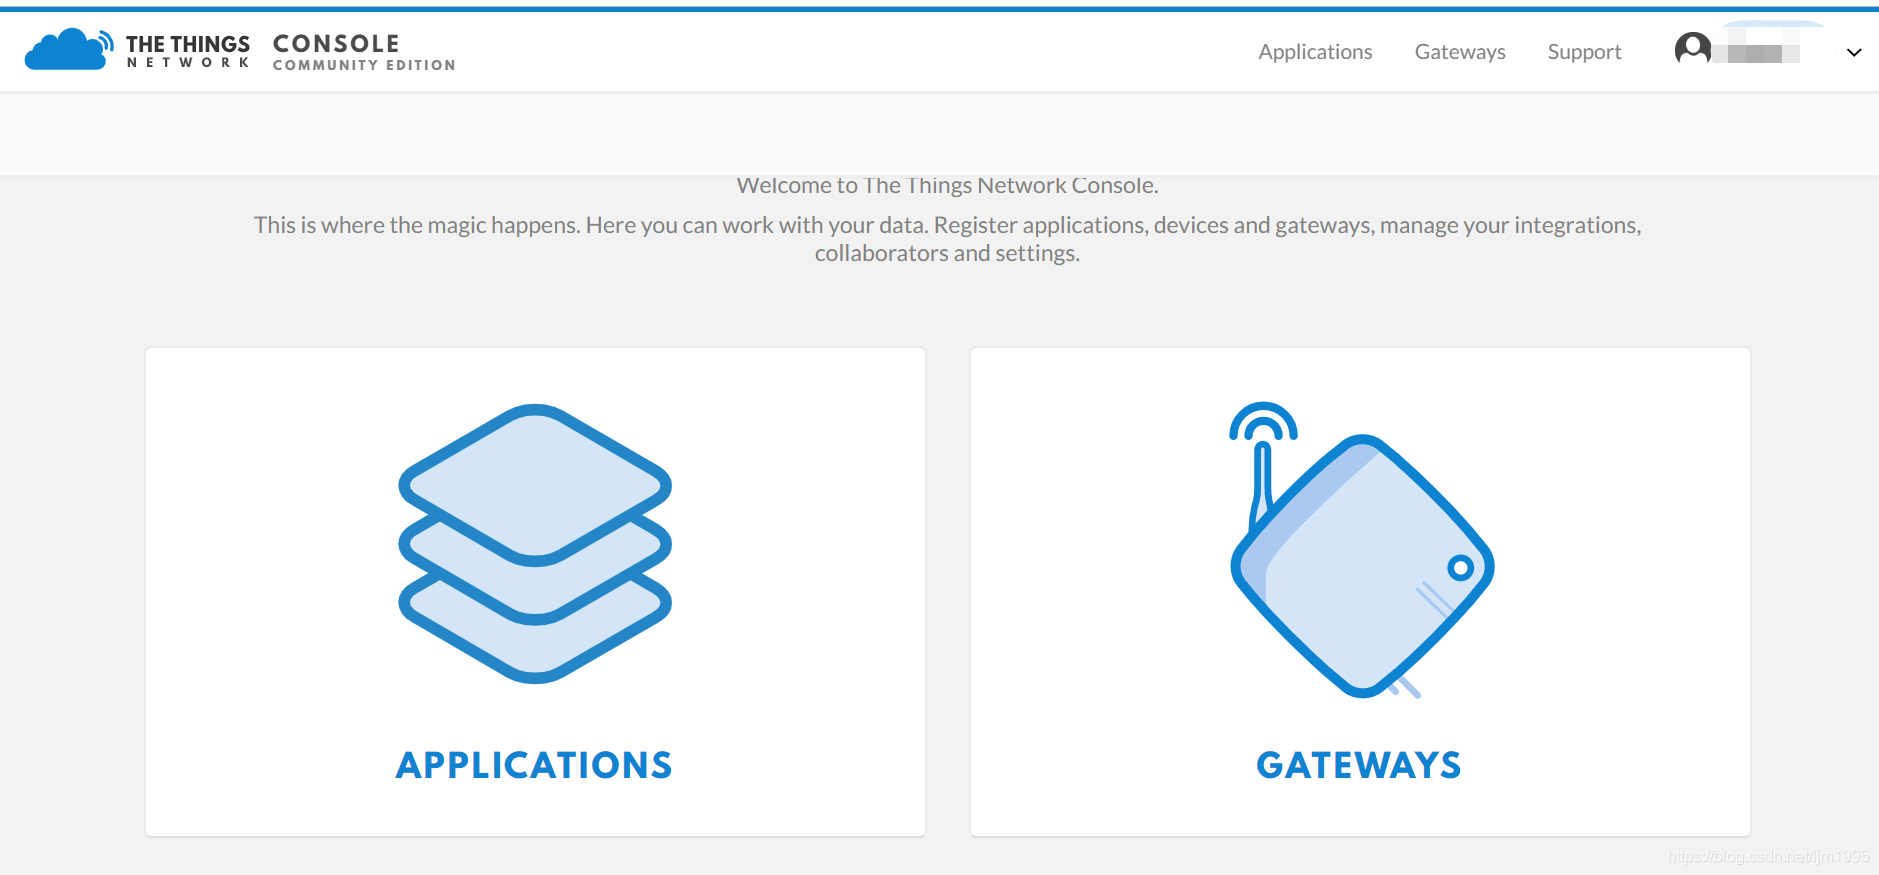Open Support in top navigation

point(1584,52)
